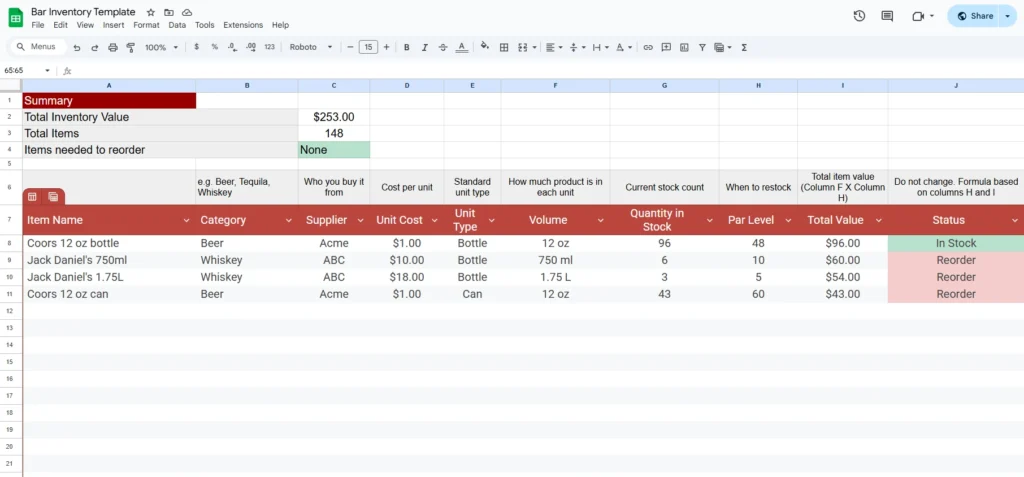Open the zoom level dropdown
1024x477 pixels.
[x=161, y=47]
